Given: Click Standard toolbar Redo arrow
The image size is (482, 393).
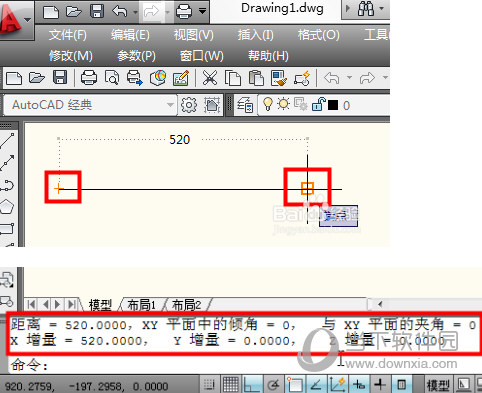Looking at the screenshot, I should [x=367, y=78].
